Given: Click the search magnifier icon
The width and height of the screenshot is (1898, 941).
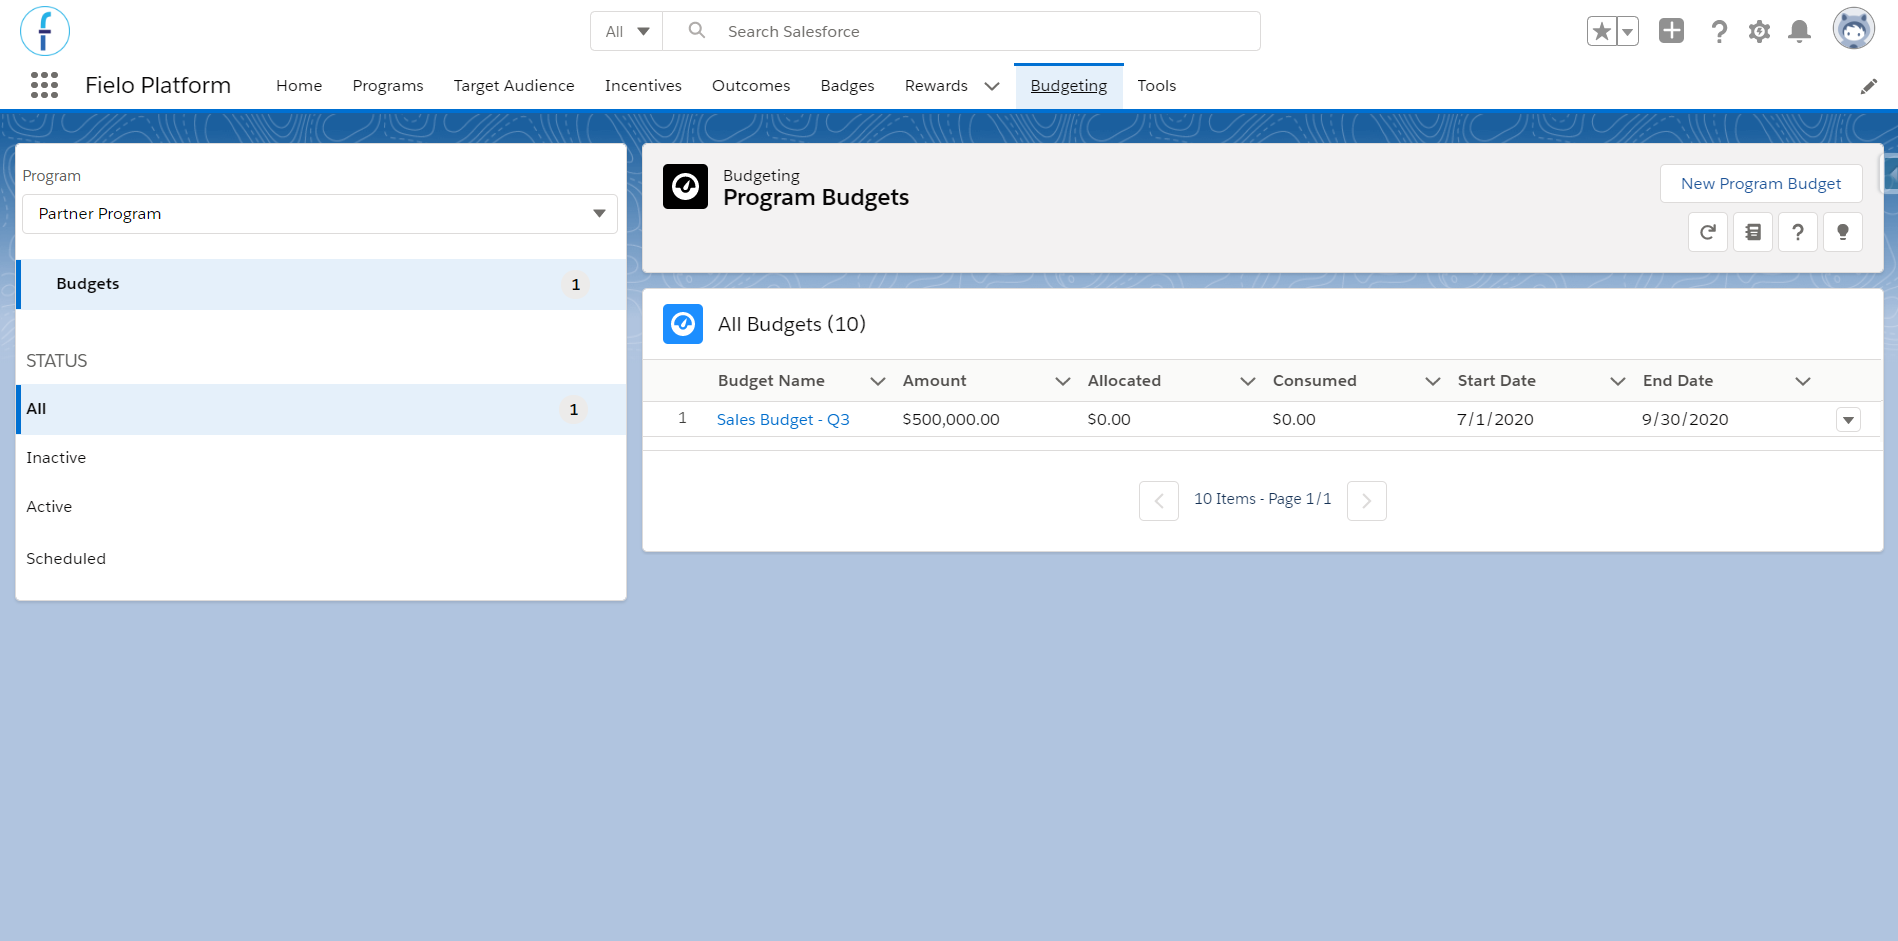Looking at the screenshot, I should (x=697, y=31).
